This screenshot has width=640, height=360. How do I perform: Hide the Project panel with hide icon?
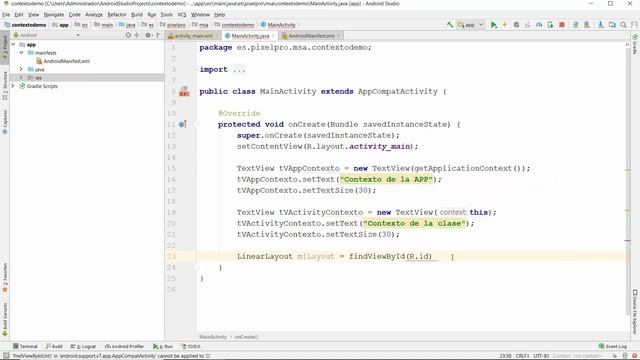tap(158, 35)
